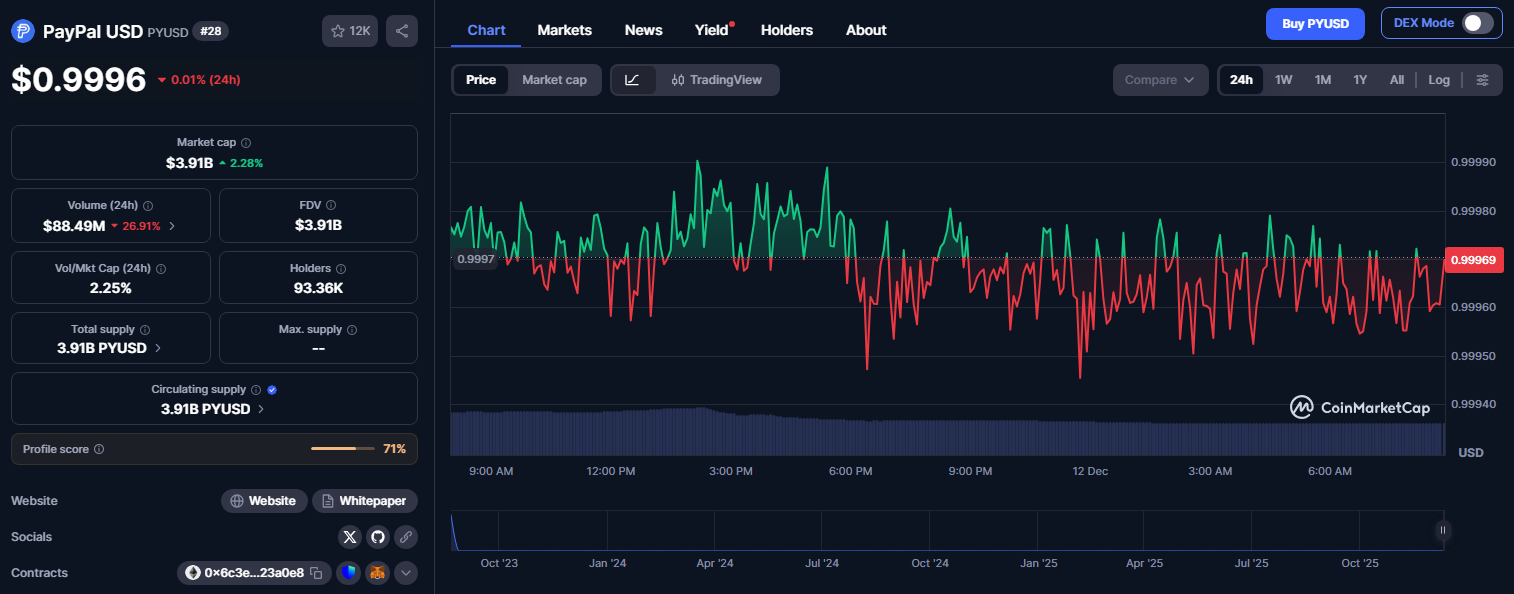Expand Volume (24h) details arrow

pos(172,226)
